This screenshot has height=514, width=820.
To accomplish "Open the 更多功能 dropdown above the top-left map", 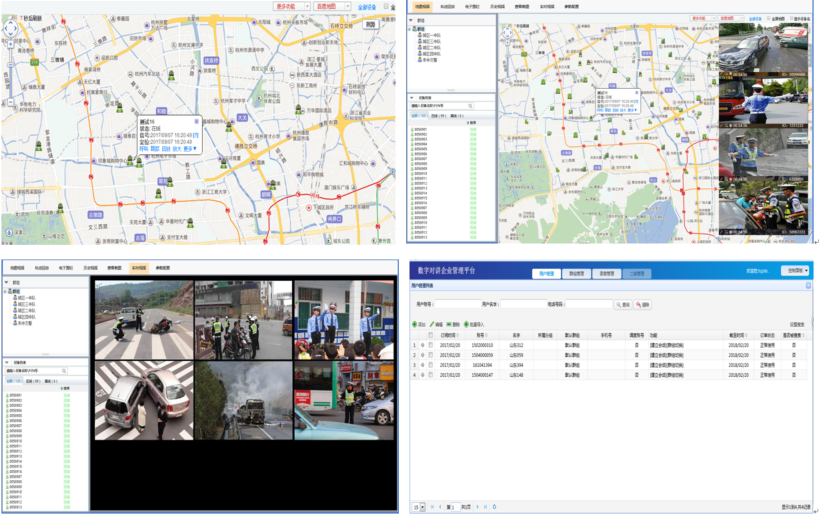I will tap(291, 6).
